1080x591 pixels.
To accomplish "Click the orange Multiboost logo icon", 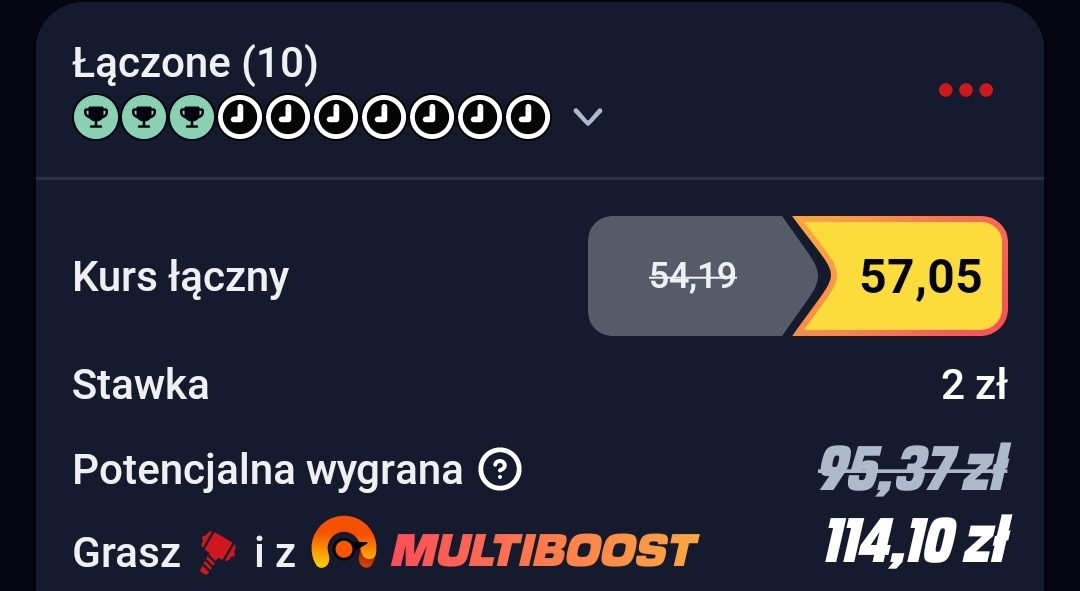I will click(x=344, y=543).
